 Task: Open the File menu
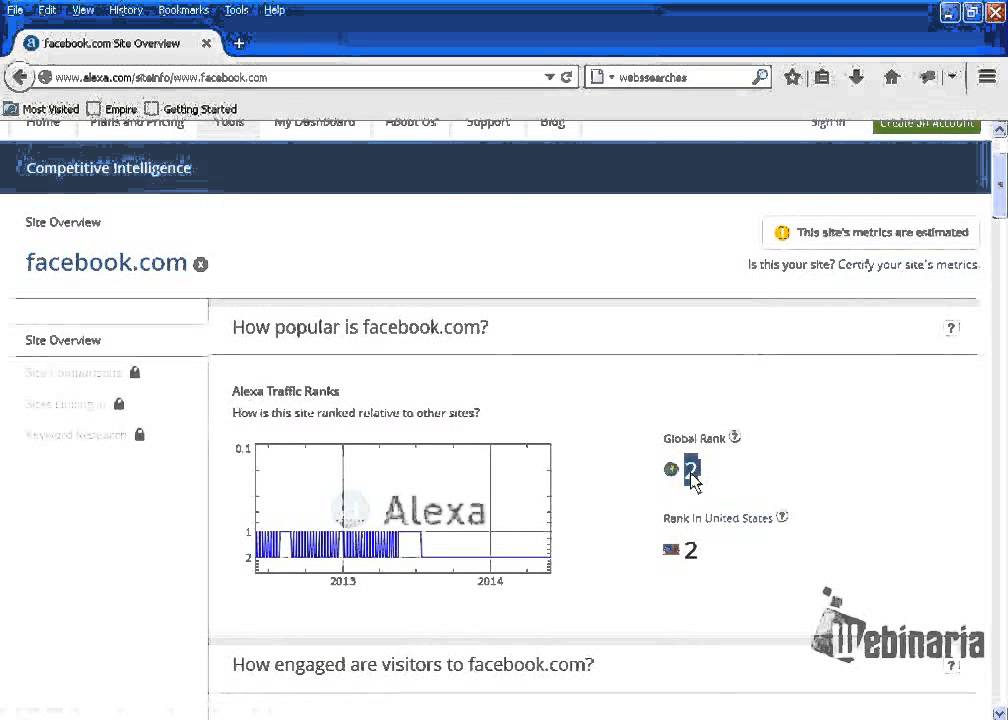point(14,10)
